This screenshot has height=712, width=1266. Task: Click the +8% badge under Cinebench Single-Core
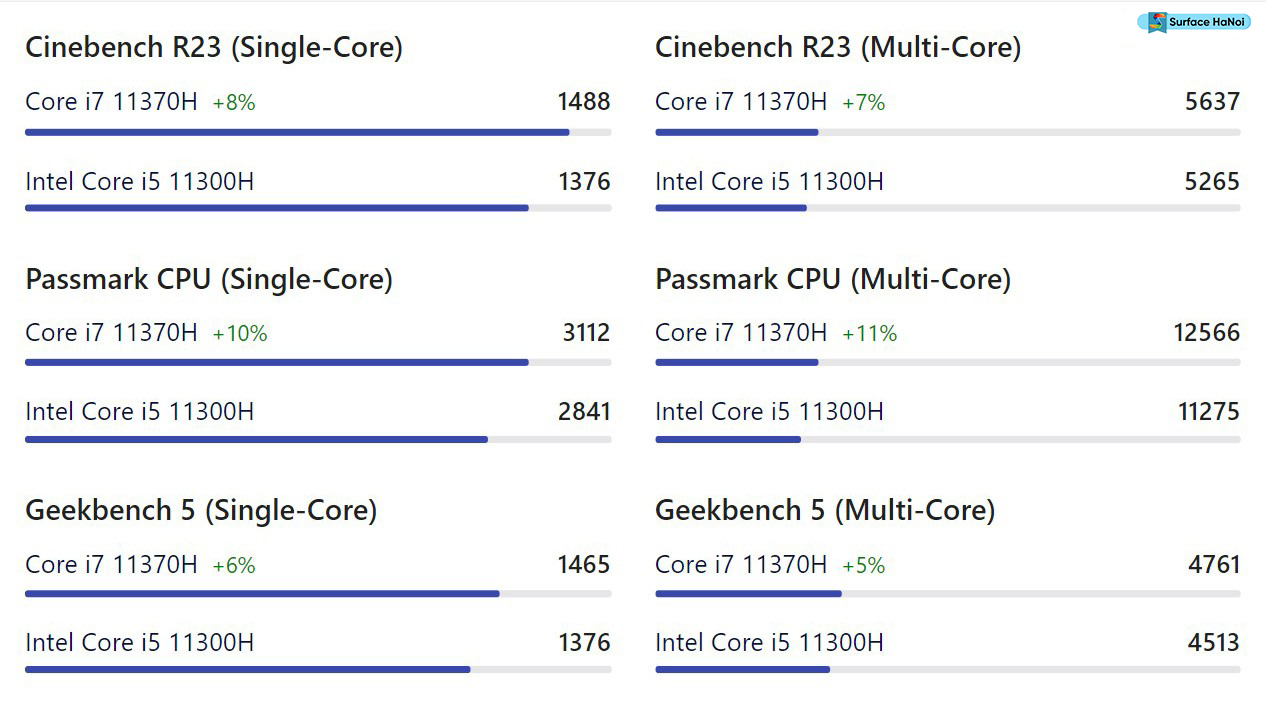click(x=234, y=102)
